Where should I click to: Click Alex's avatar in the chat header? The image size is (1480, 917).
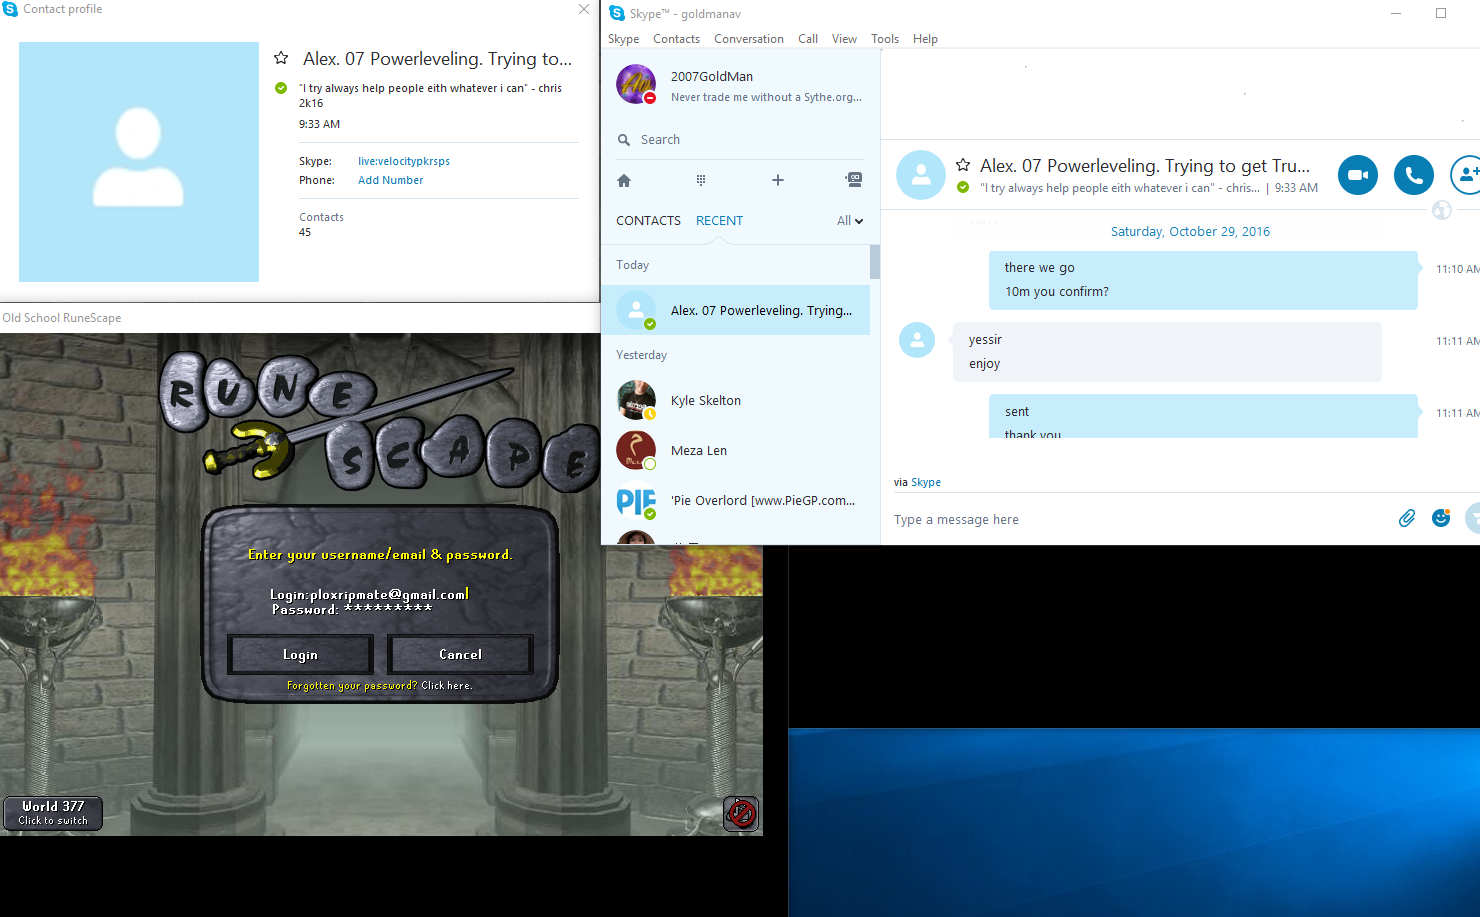921,175
